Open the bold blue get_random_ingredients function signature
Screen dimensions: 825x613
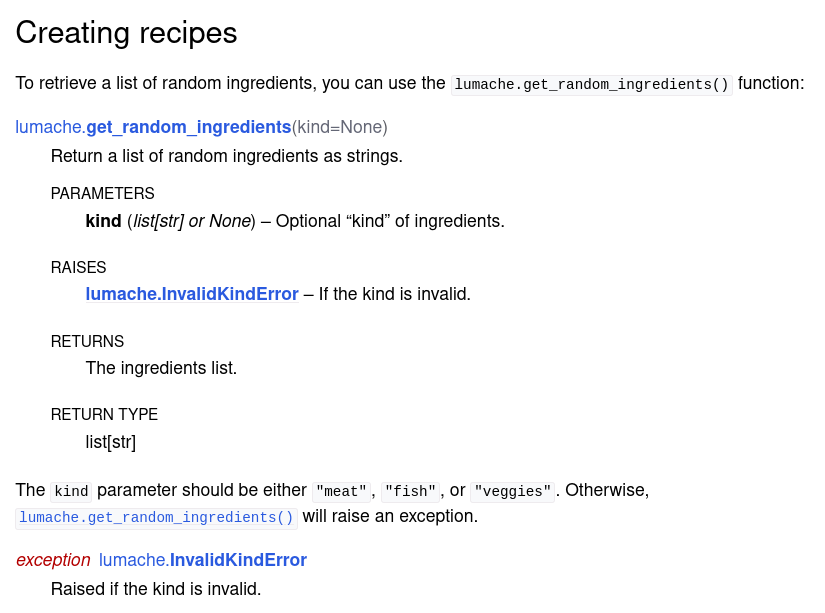pos(188,127)
